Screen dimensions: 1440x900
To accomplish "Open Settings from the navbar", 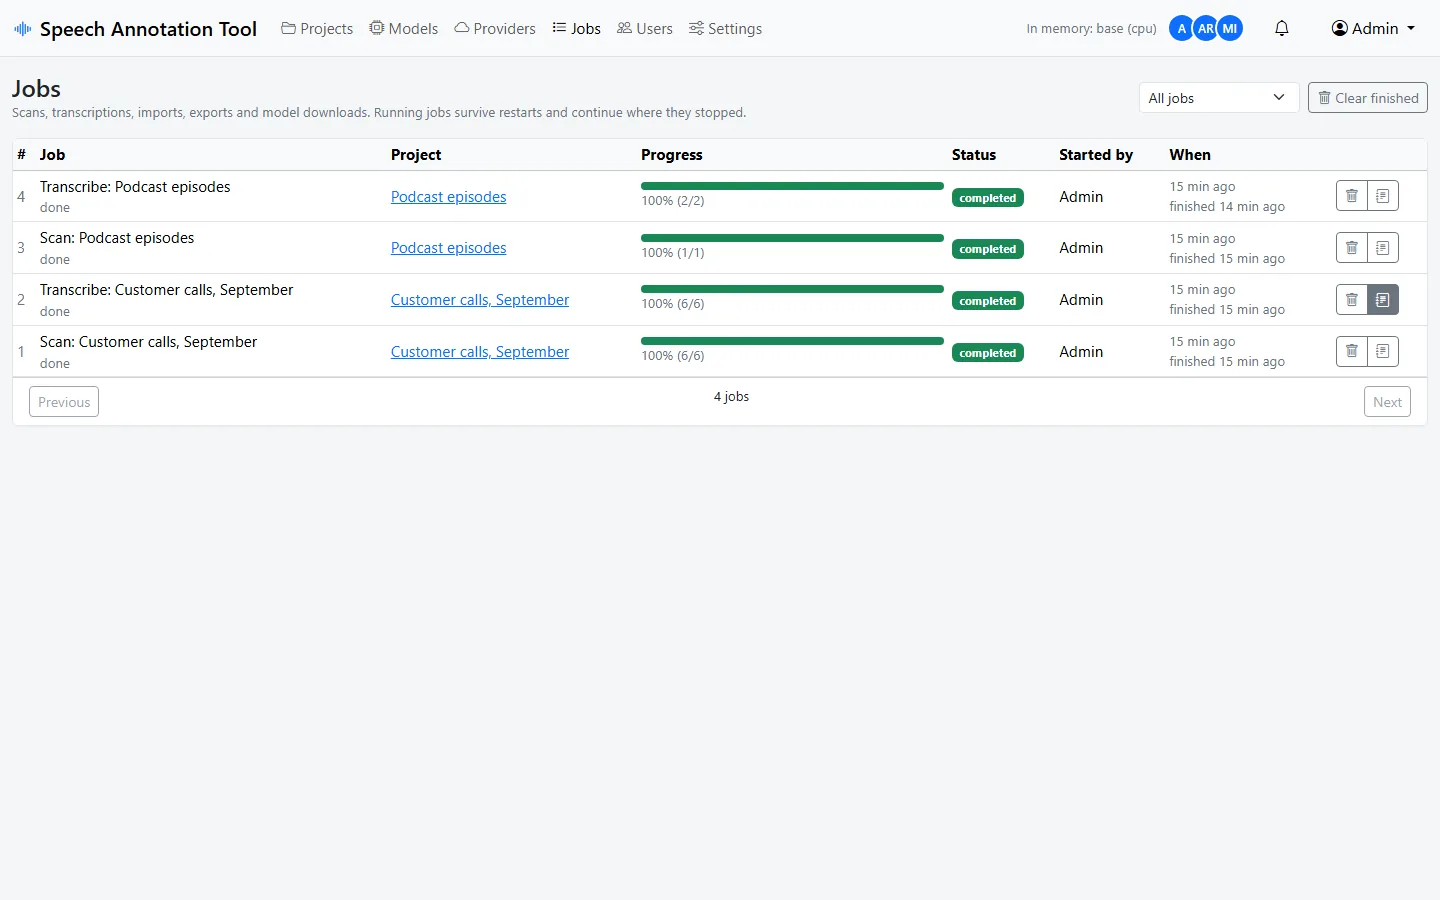I will coord(725,29).
